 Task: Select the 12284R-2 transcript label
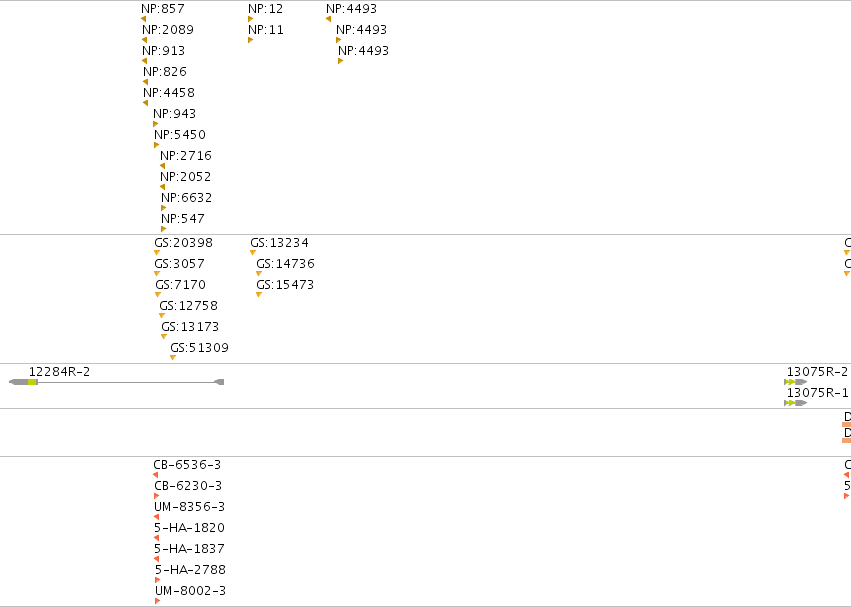(59, 372)
